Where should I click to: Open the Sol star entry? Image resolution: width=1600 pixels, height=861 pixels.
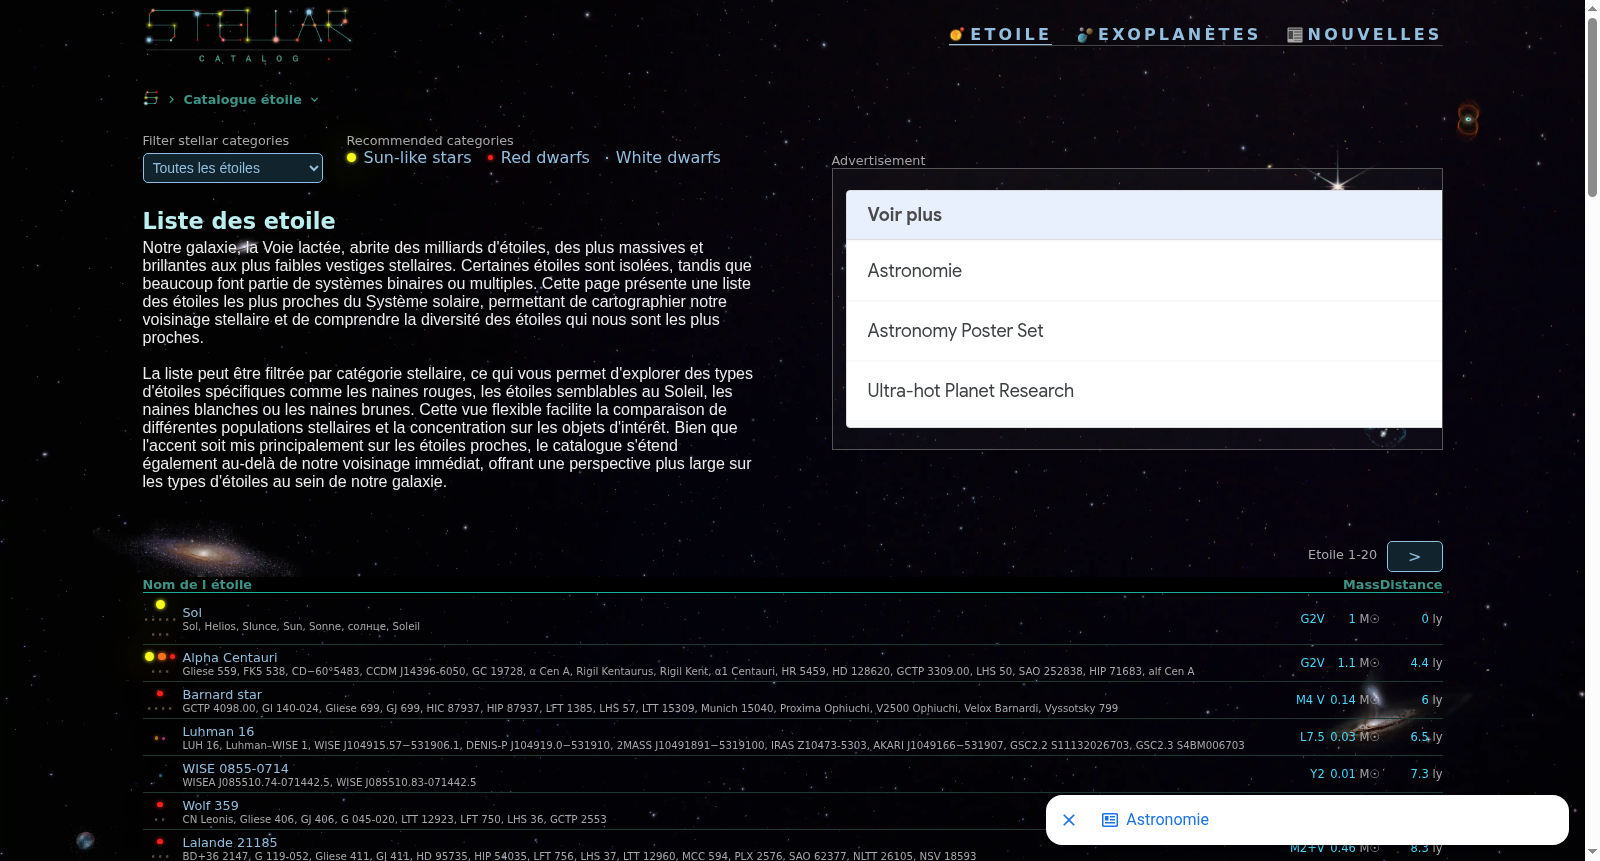click(192, 613)
